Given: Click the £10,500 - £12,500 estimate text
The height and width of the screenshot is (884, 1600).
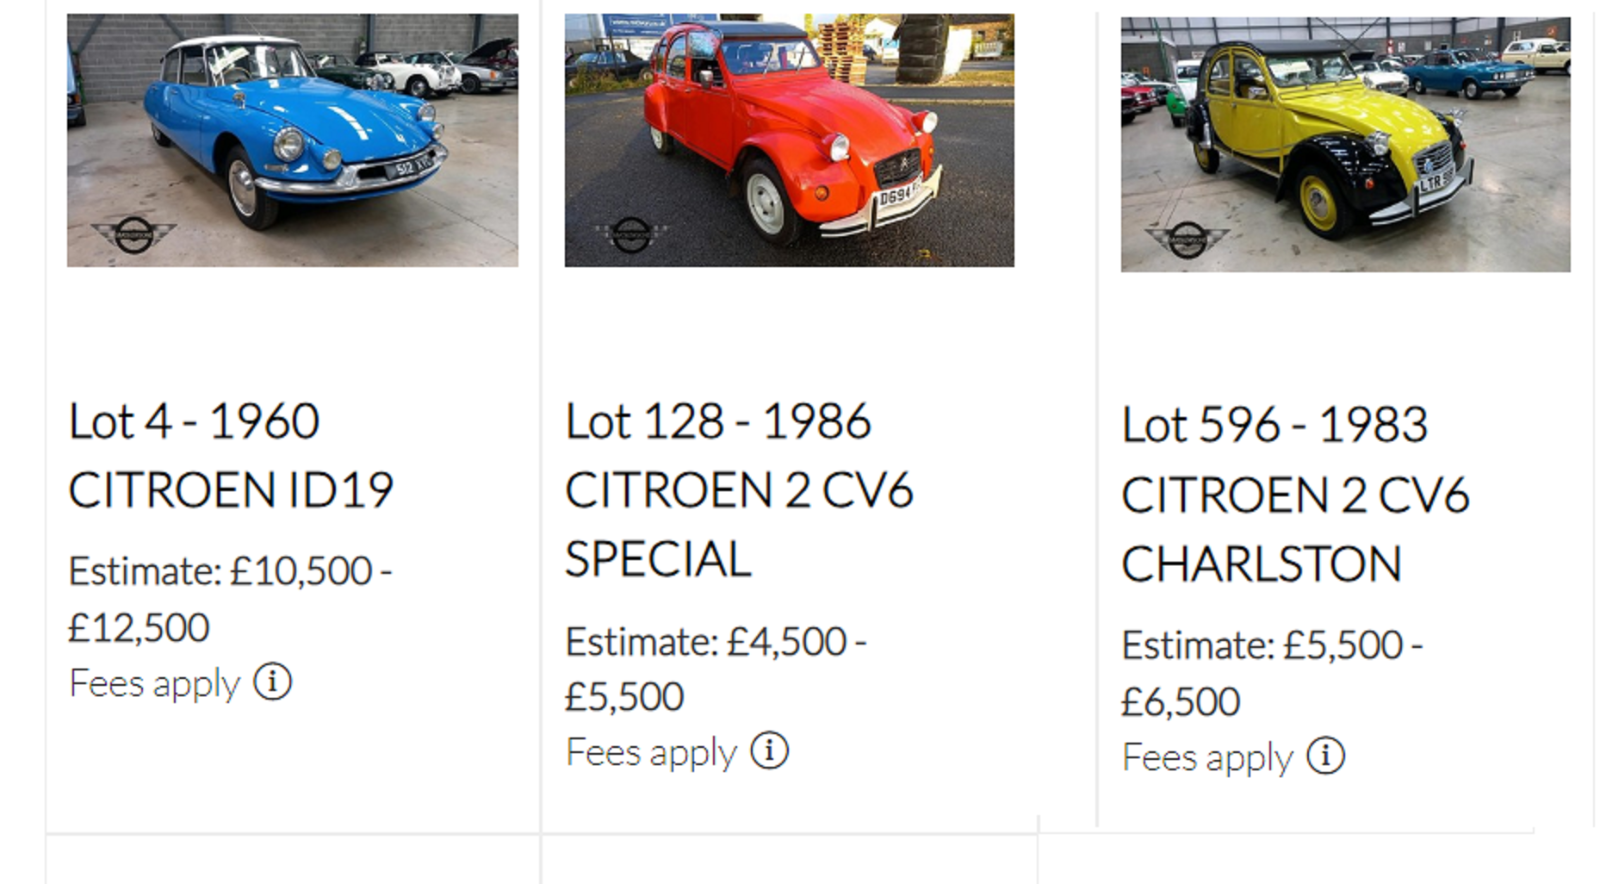Looking at the screenshot, I should (230, 599).
